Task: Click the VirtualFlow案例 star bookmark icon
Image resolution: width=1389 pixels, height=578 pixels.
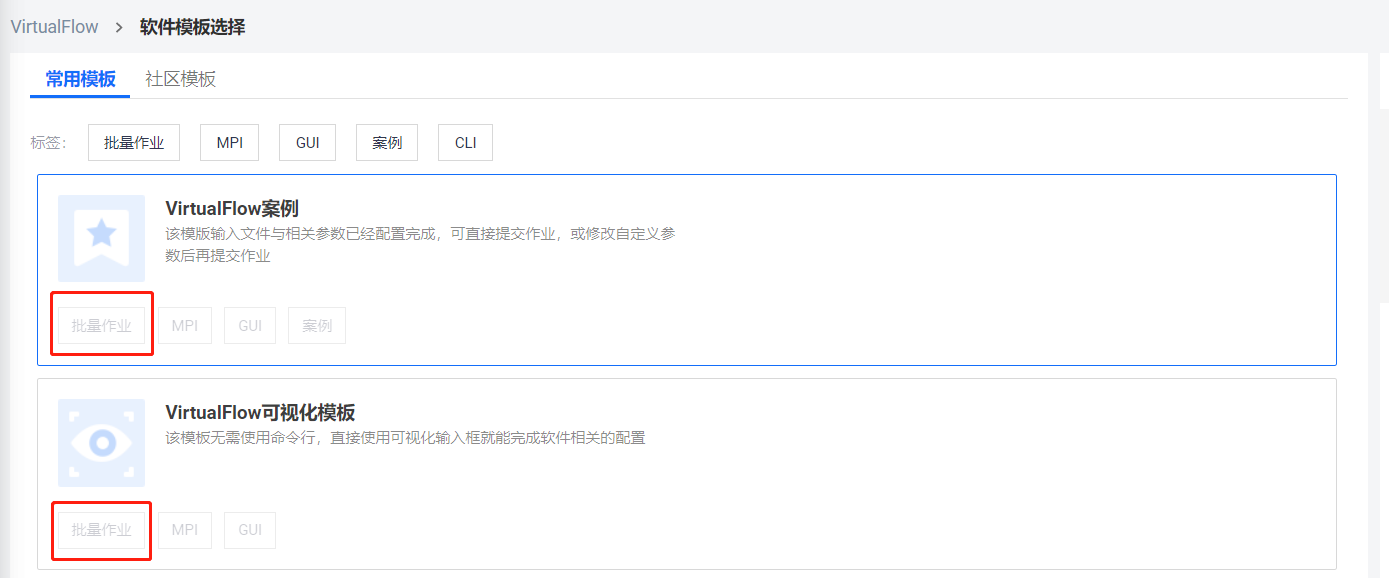Action: pos(101,238)
